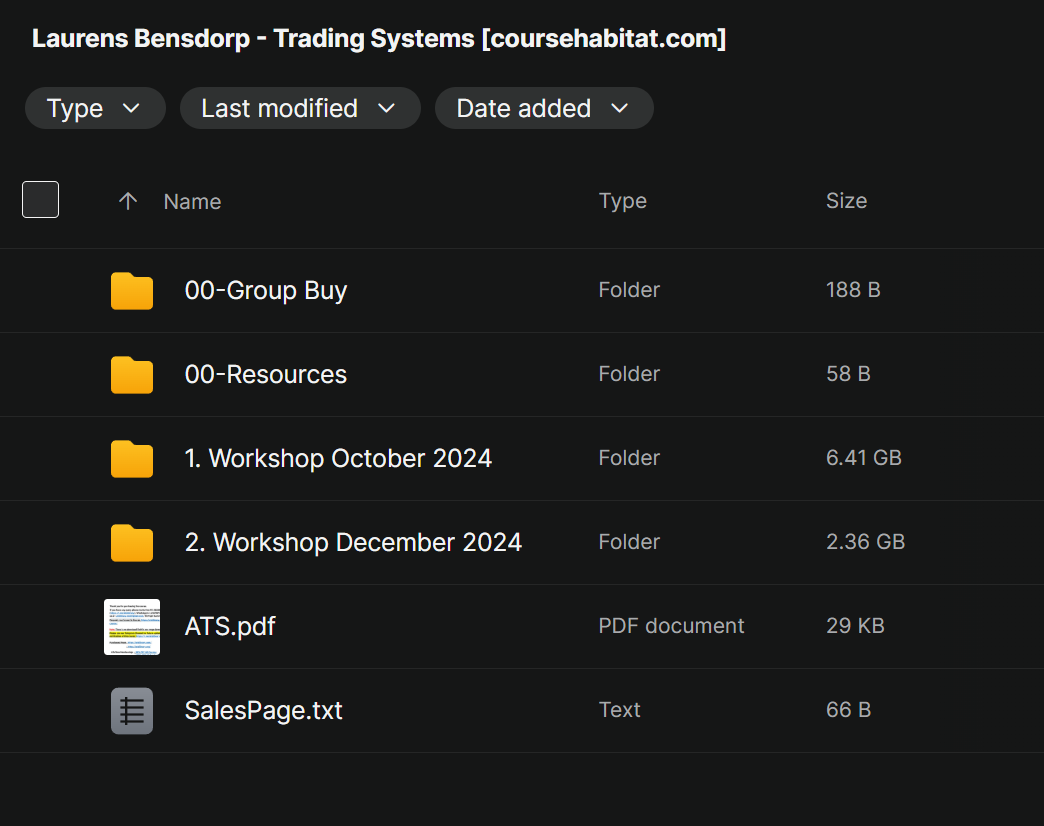Screen dimensions: 1044x826
Task: Click the SalesPage.txt text file icon
Action: point(132,711)
